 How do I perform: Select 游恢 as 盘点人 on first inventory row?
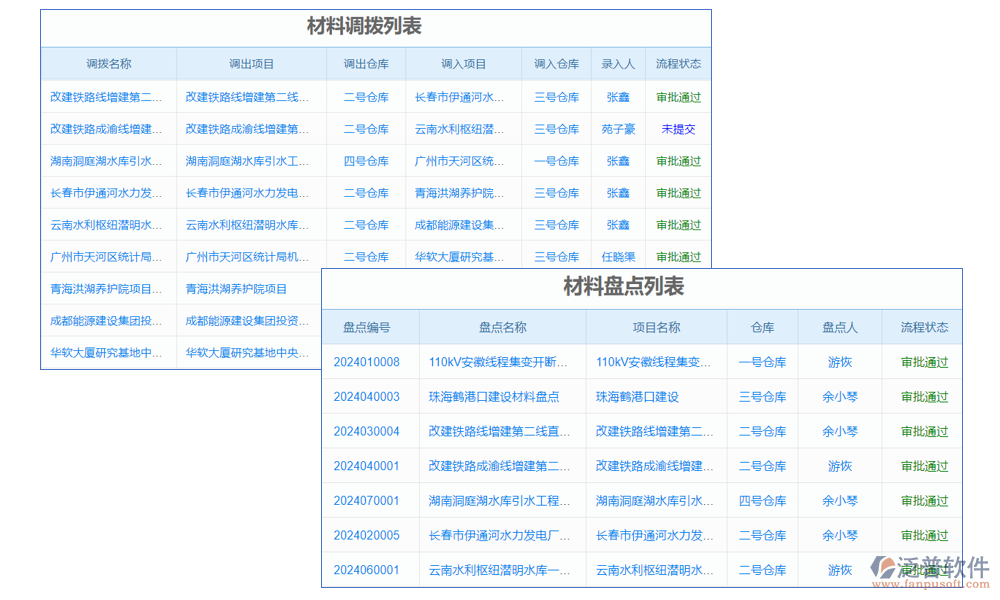(839, 362)
